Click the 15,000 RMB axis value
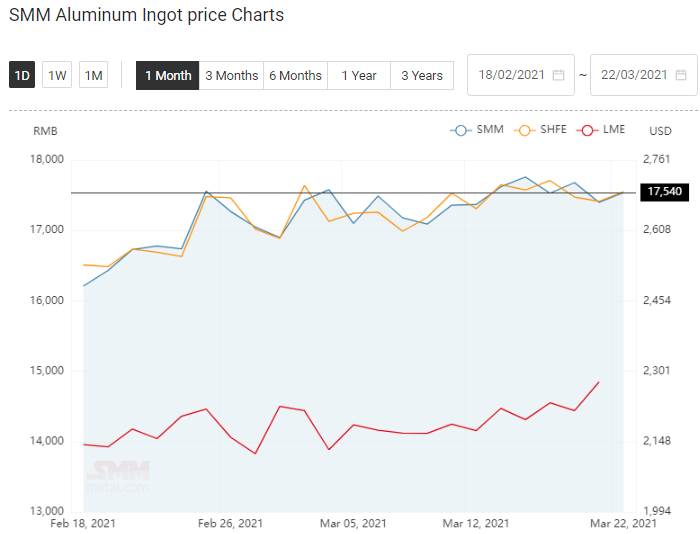 (46, 371)
